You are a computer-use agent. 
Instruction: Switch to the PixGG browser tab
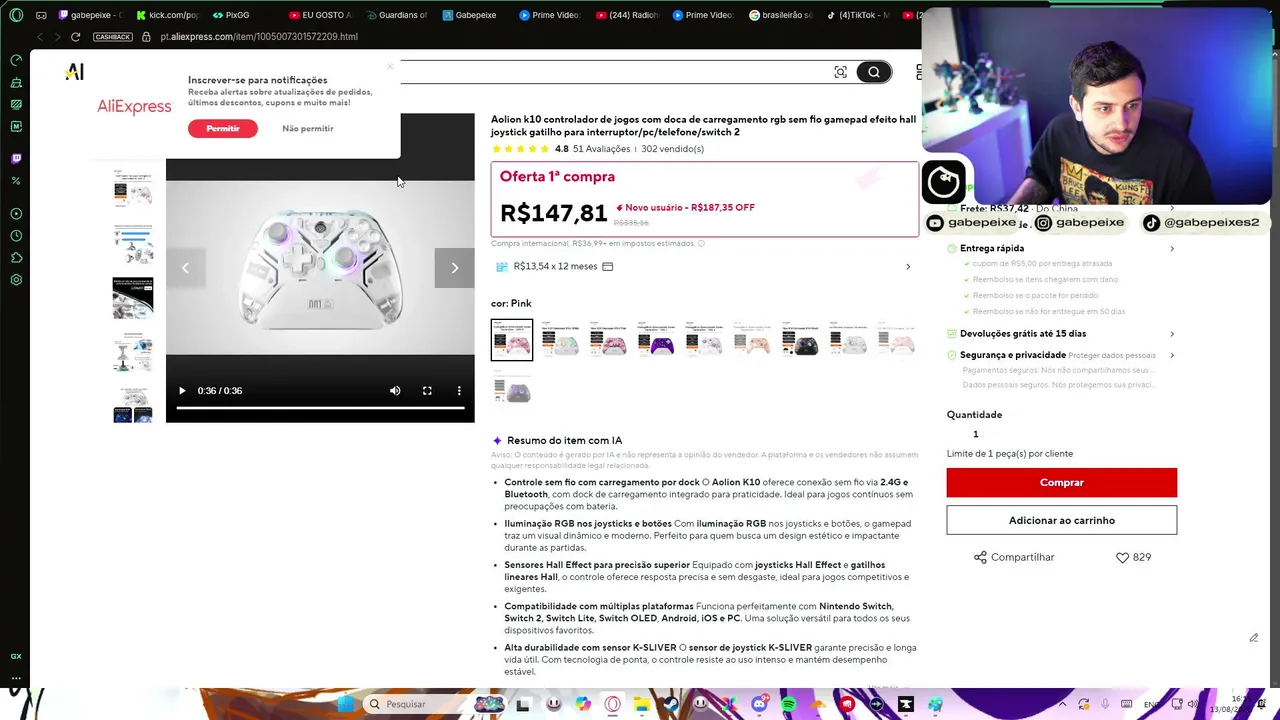tap(232, 15)
